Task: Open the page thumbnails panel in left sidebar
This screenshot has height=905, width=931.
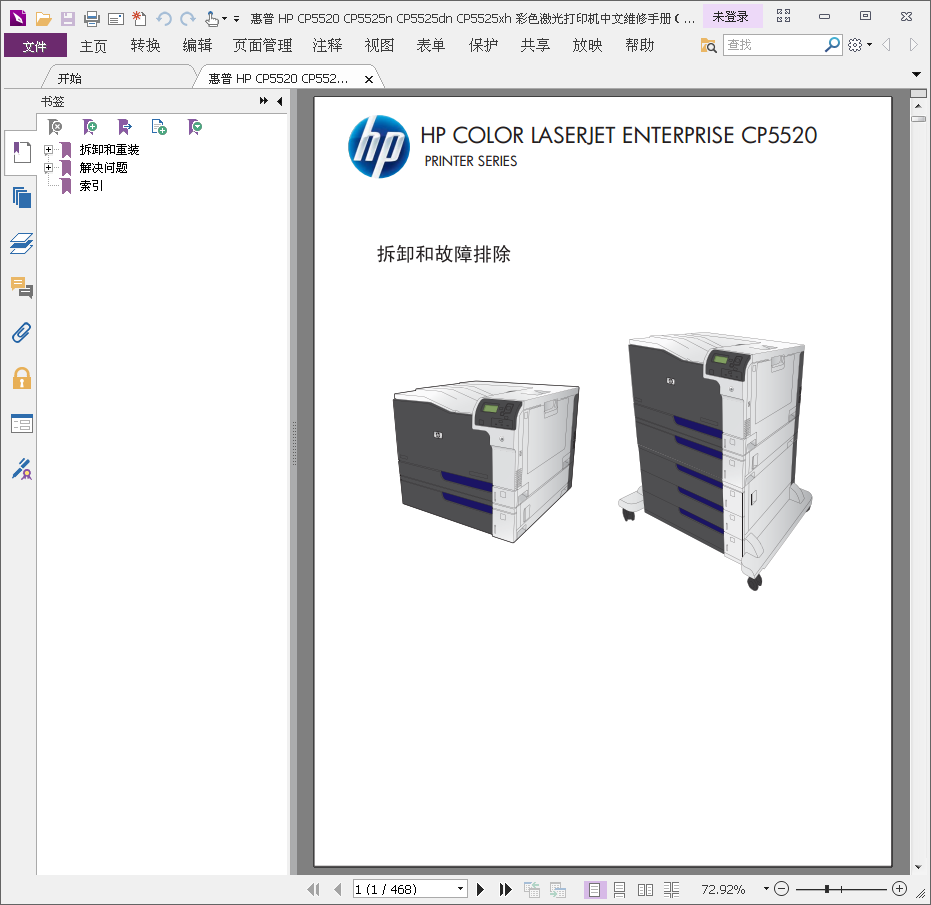Action: (22, 198)
